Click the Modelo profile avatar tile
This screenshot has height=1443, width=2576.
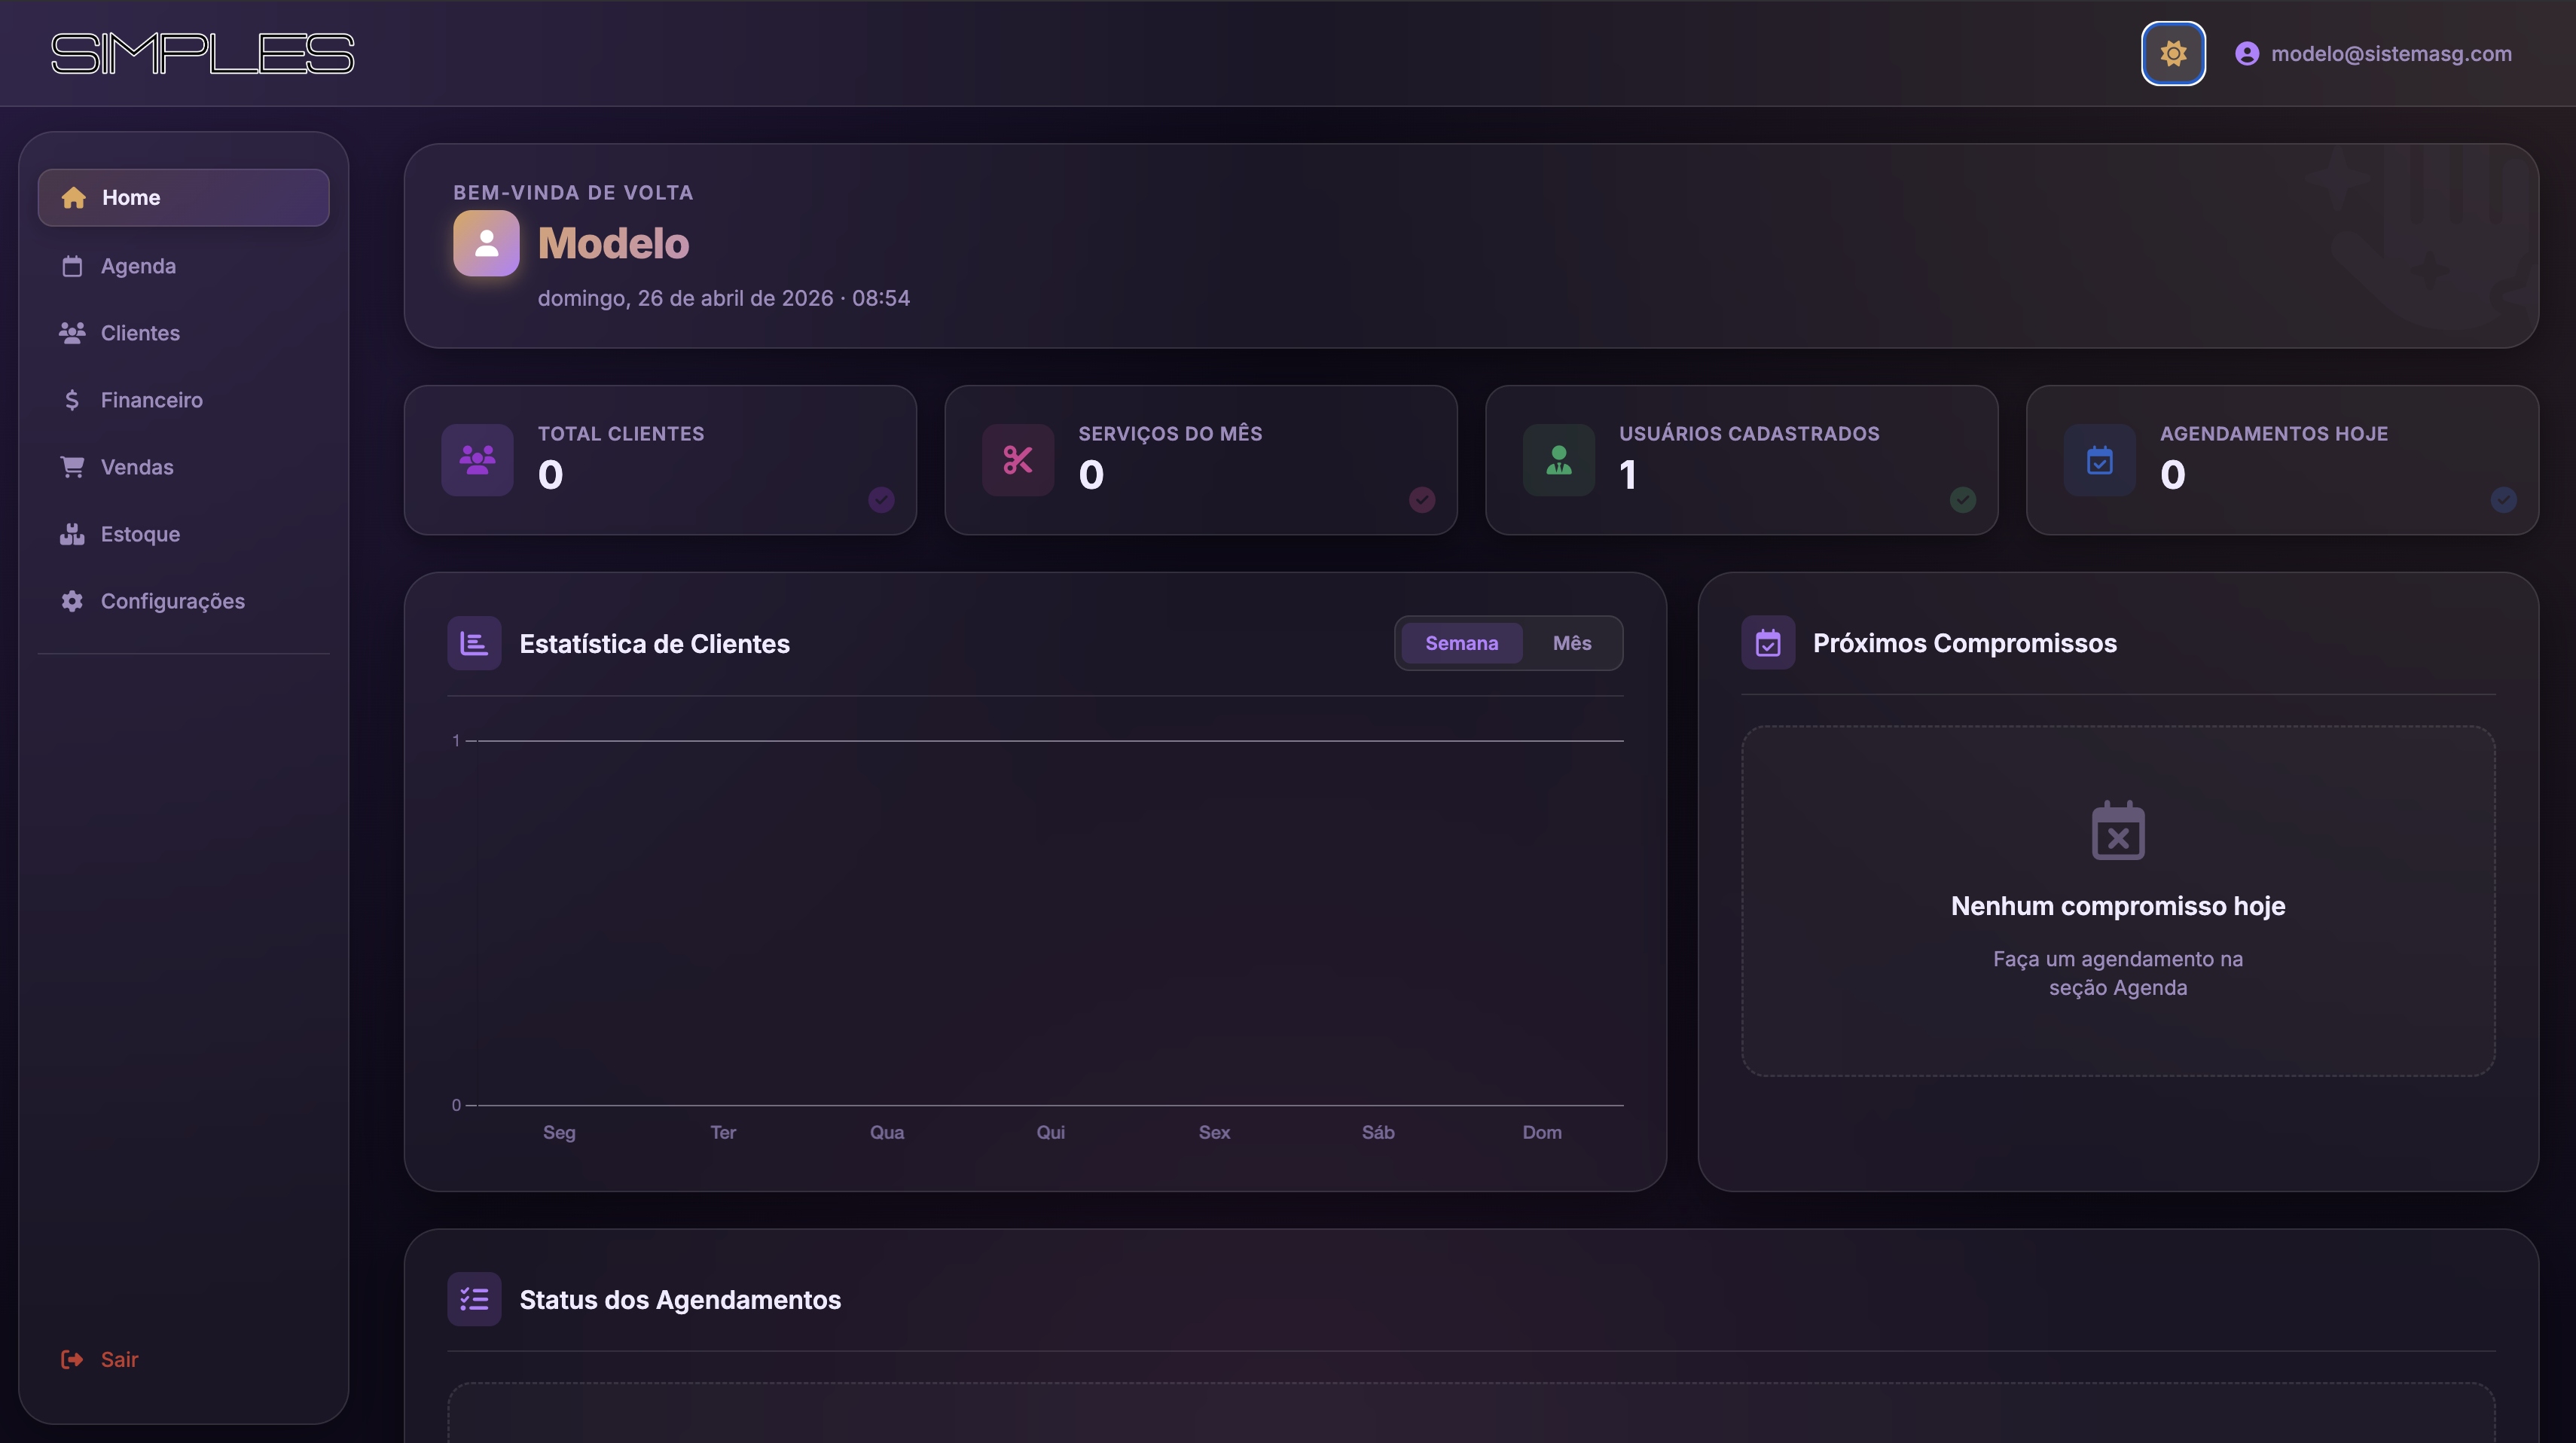(x=486, y=243)
